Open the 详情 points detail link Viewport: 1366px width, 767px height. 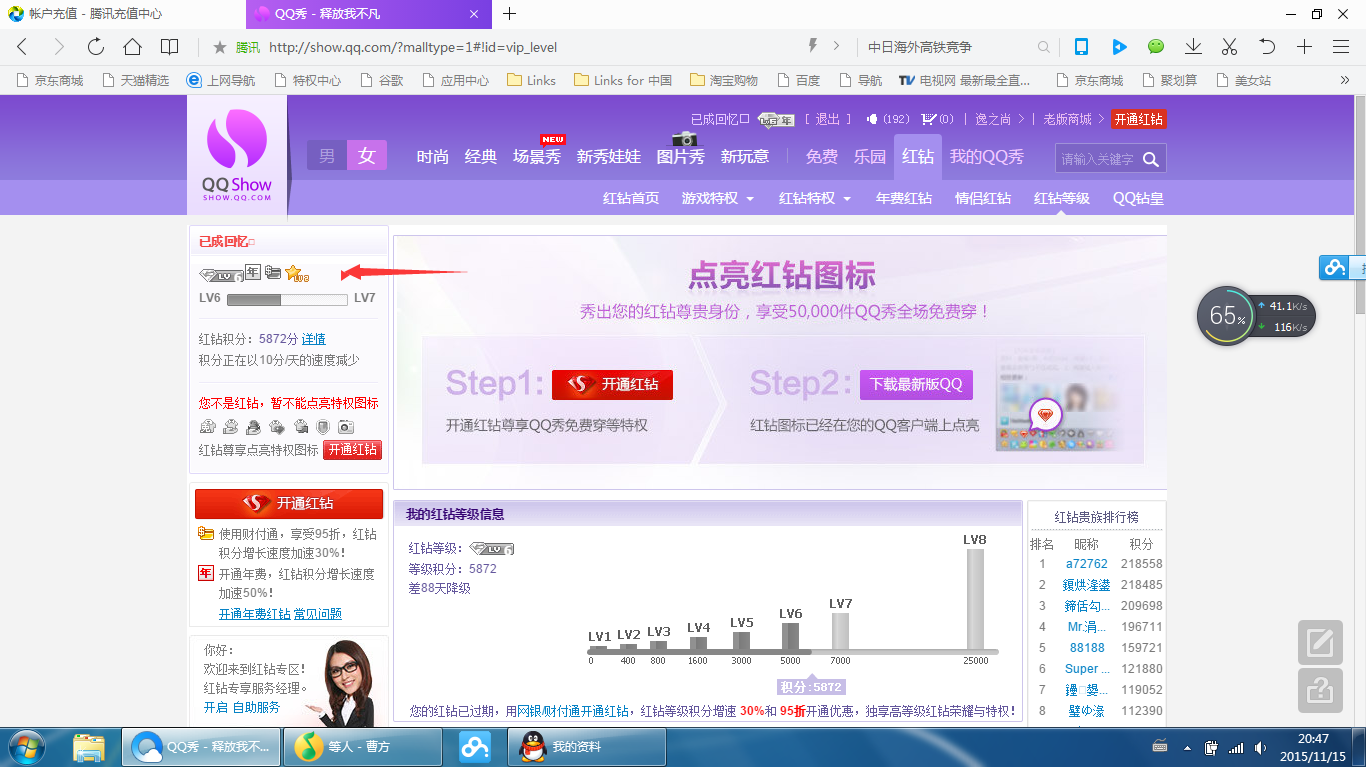pos(314,339)
